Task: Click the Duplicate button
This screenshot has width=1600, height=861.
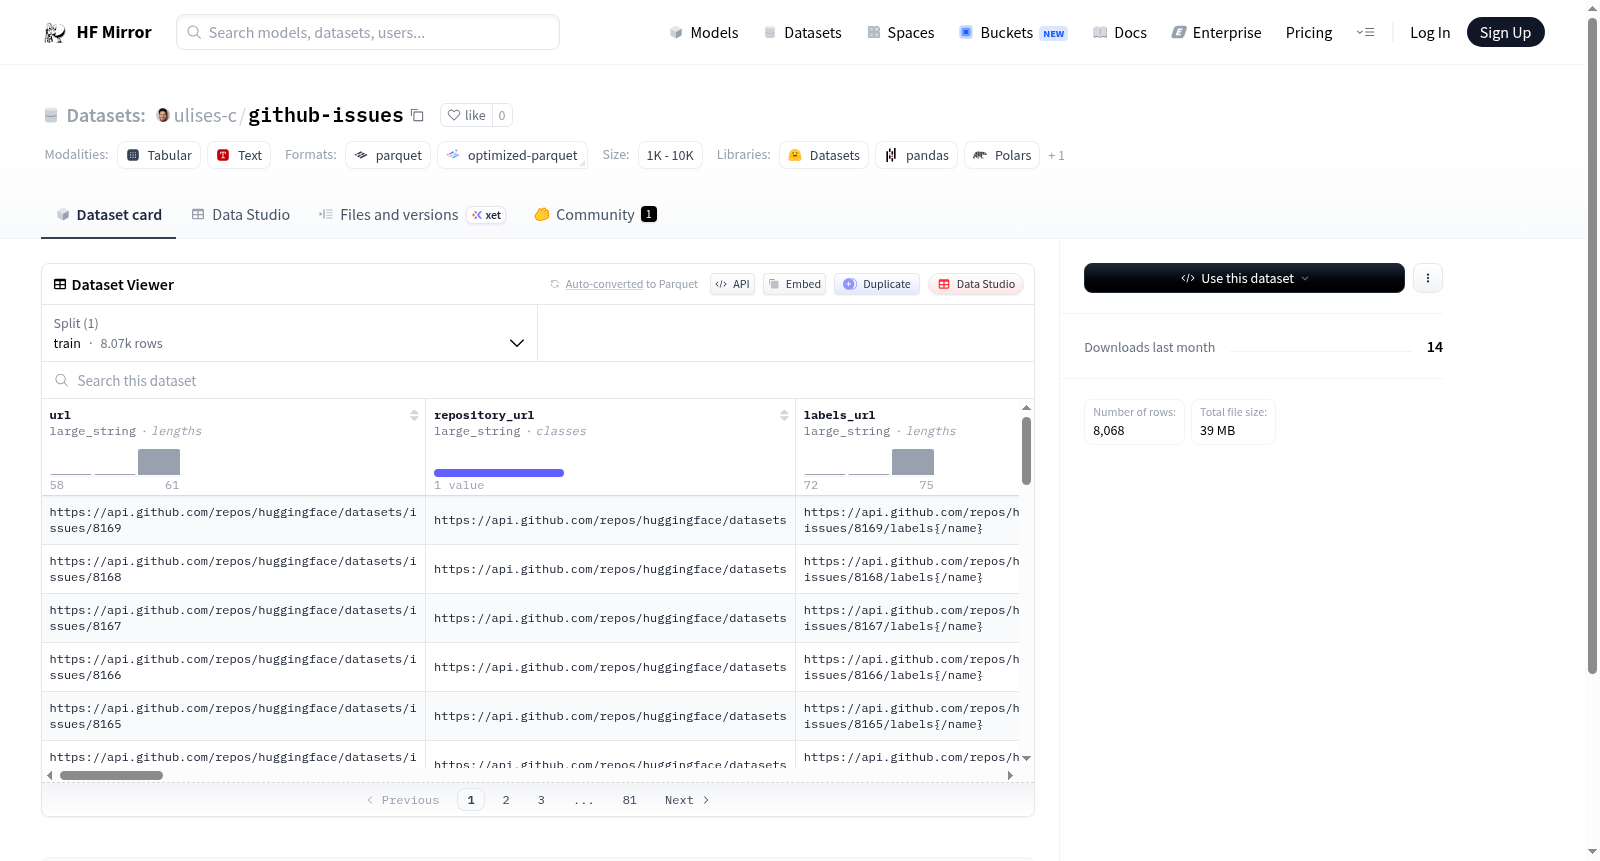Action: [x=877, y=284]
